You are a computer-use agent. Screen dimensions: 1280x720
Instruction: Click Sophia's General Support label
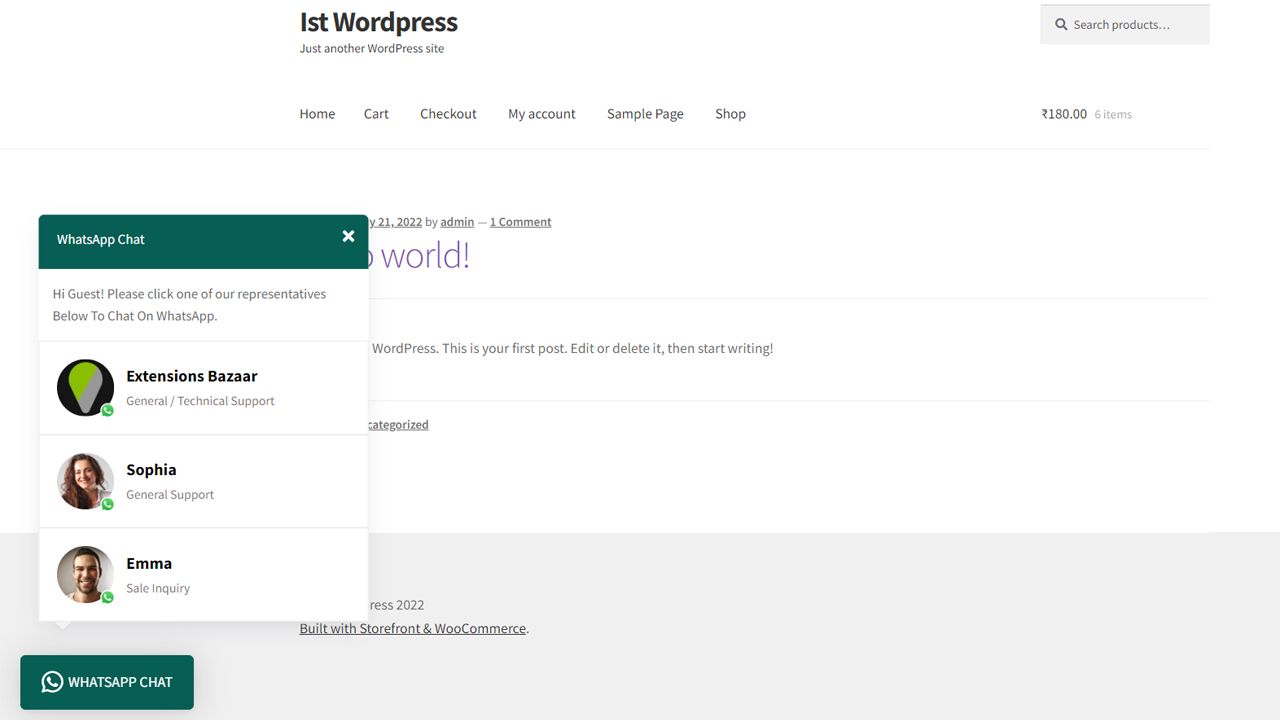click(170, 495)
